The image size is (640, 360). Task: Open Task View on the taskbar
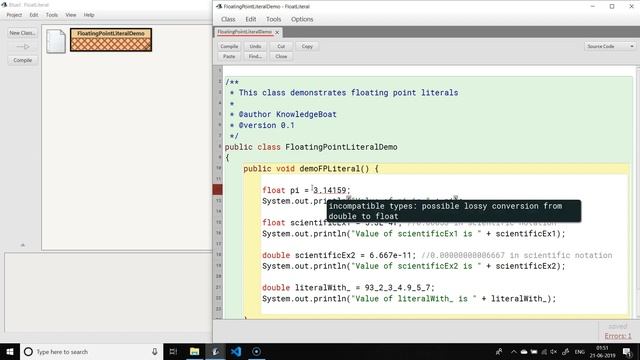[173, 351]
